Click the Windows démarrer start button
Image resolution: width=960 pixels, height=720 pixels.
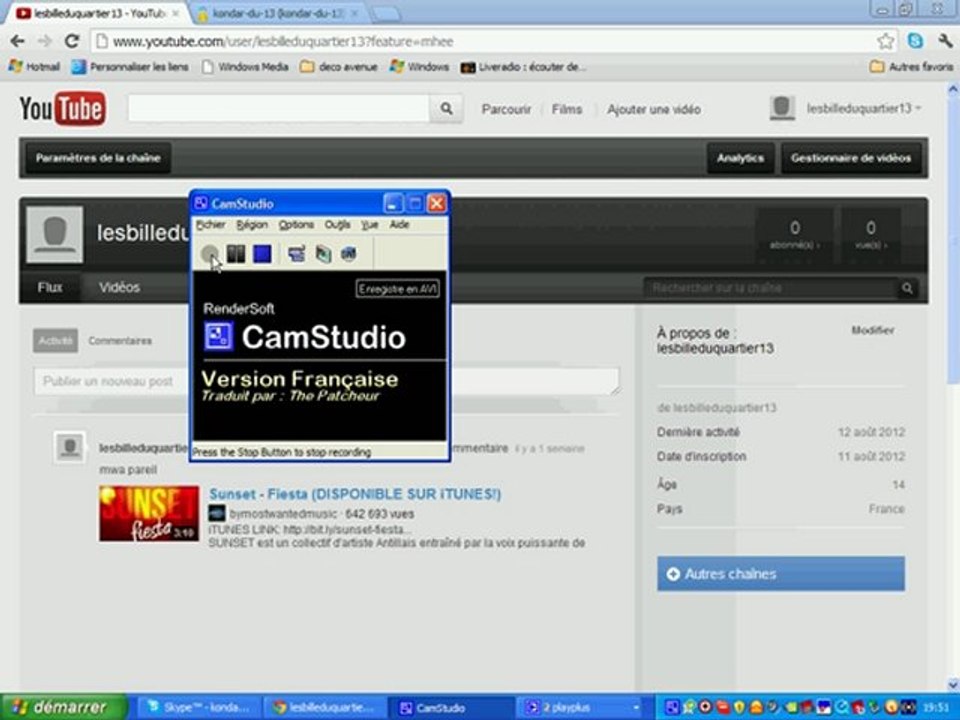pos(63,707)
